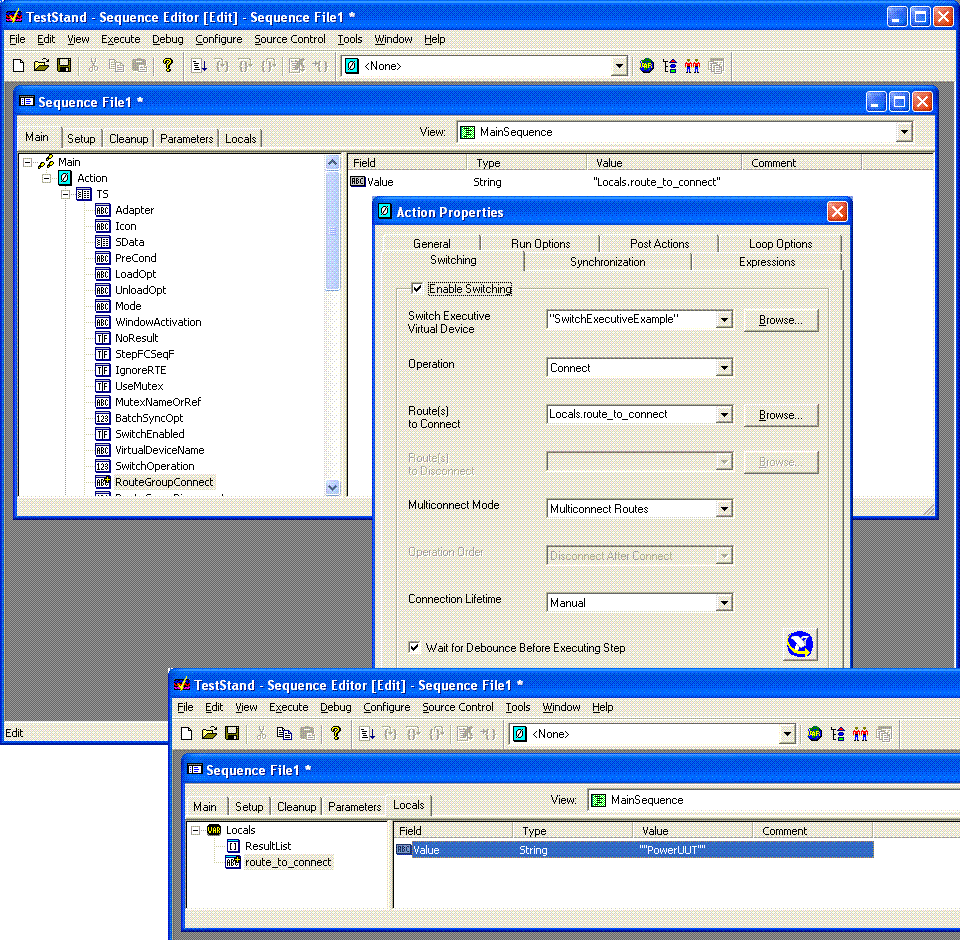Viewport: 960px width, 940px height.
Task: Click Cut icon in top toolbar
Action: (x=93, y=66)
